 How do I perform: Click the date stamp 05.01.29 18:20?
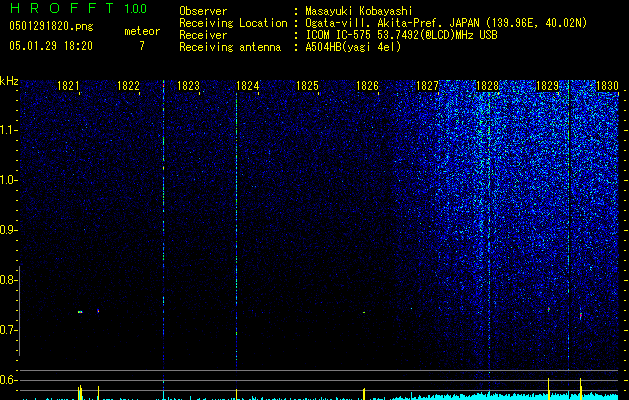click(51, 46)
